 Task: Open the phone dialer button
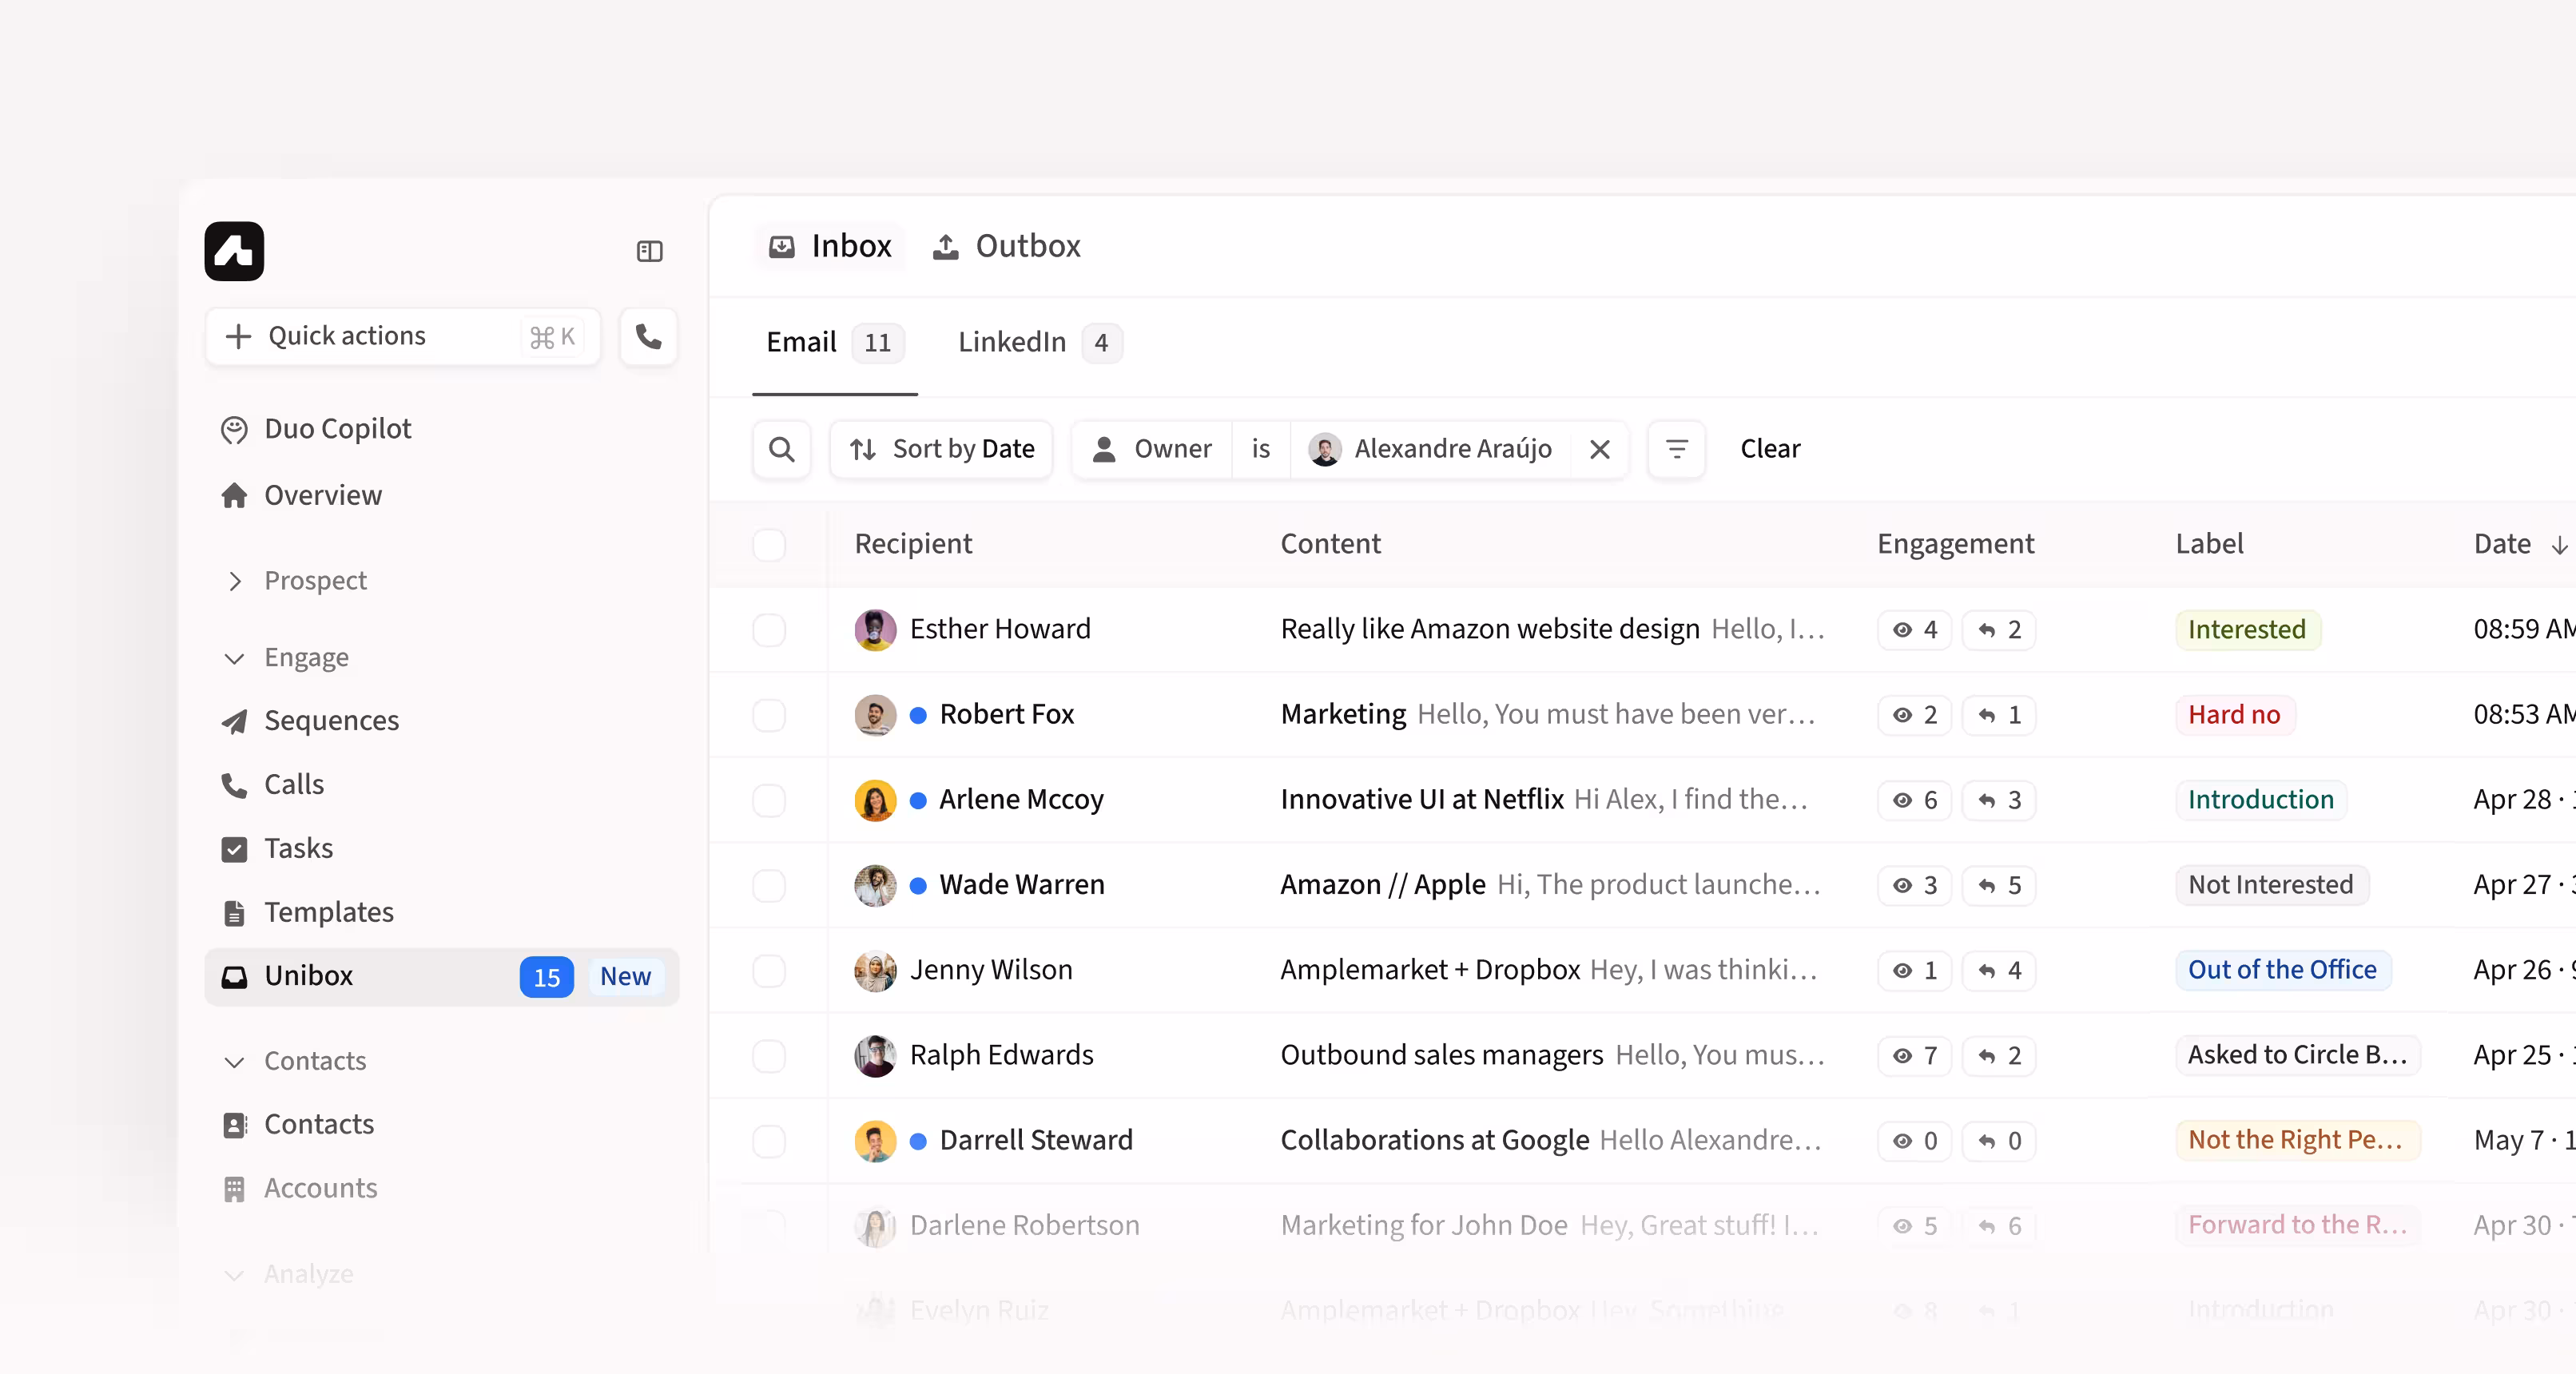coord(649,337)
